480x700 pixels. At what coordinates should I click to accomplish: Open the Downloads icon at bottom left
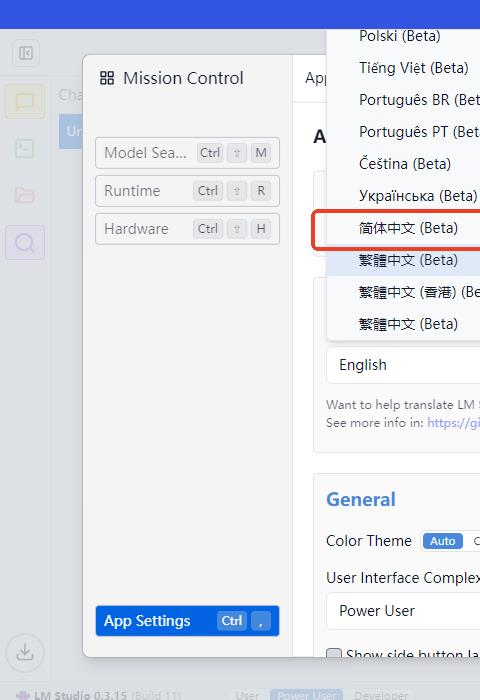25,652
